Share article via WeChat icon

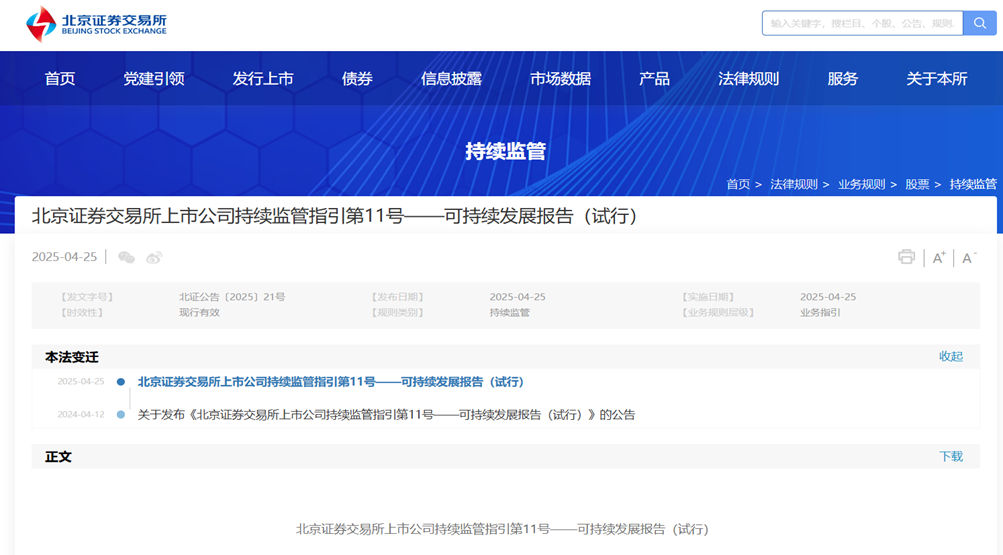pyautogui.click(x=126, y=257)
